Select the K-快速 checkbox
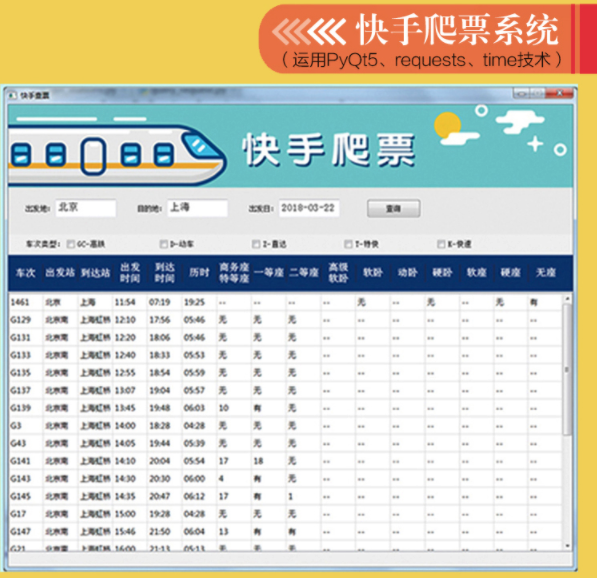This screenshot has height=578, width=597. pyautogui.click(x=441, y=244)
